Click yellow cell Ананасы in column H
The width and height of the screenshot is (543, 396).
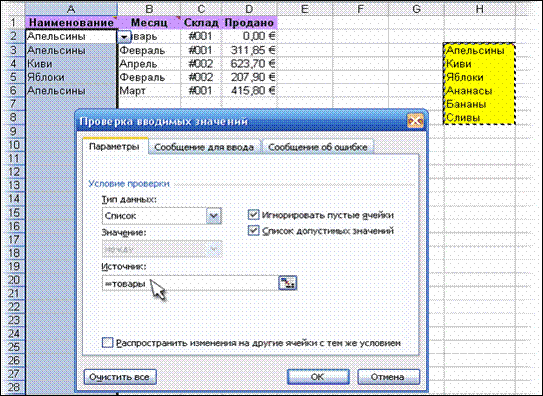point(480,91)
